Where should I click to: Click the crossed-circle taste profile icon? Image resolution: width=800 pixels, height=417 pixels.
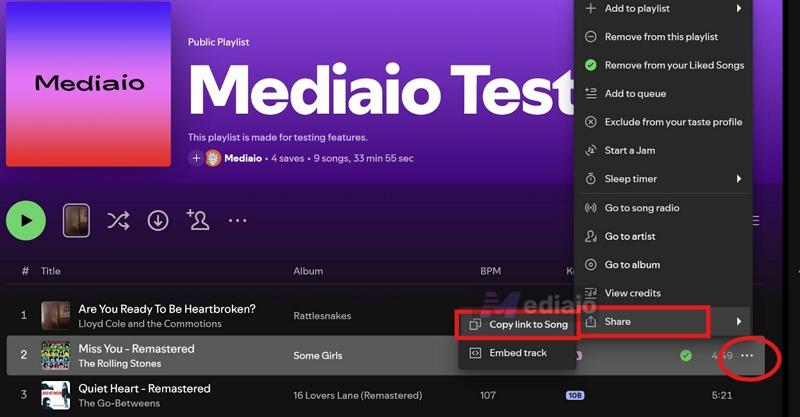[590, 122]
